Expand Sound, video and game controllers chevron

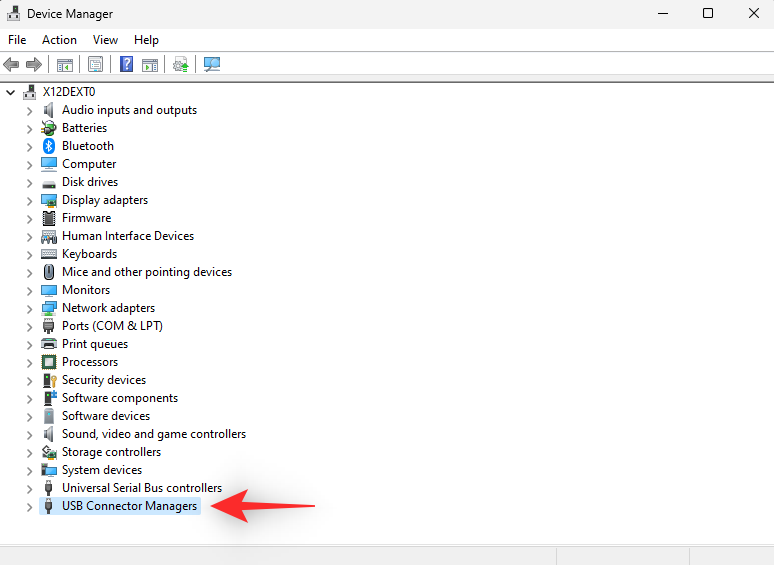[x=29, y=435]
